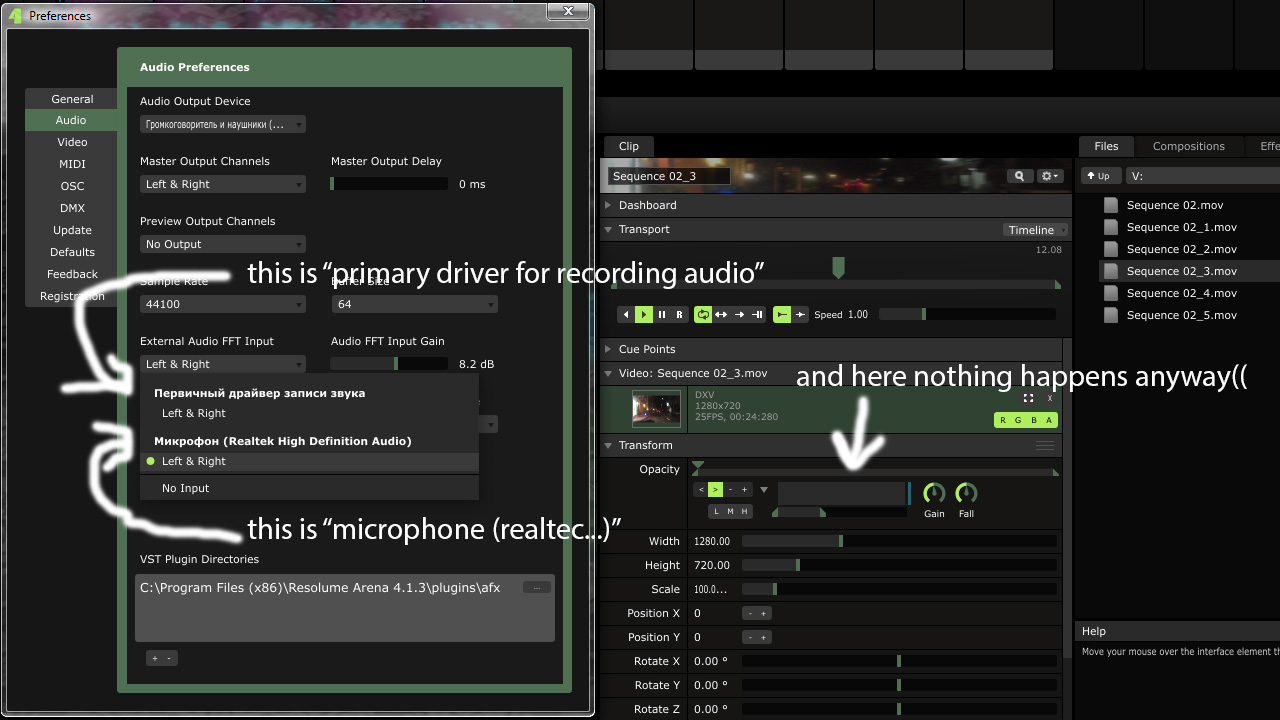Image resolution: width=1280 pixels, height=720 pixels.
Task: Open the clip settings gear menu
Action: pyautogui.click(x=1049, y=176)
